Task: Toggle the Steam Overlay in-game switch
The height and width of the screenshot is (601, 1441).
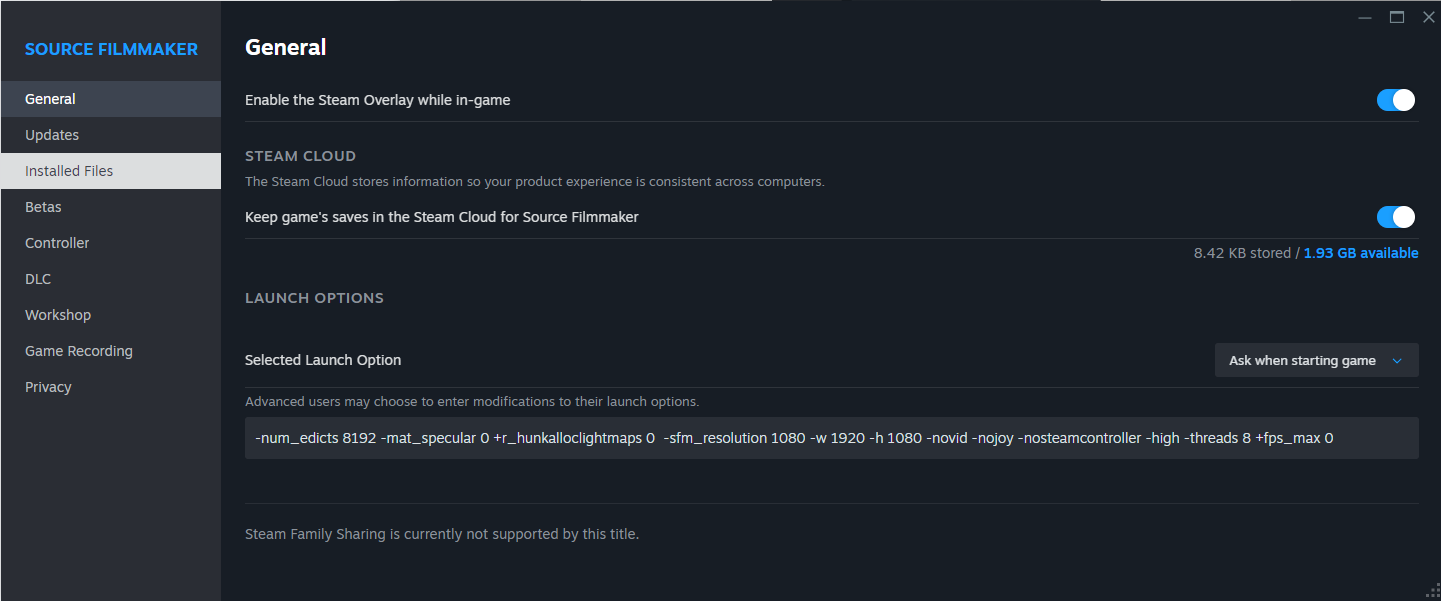Action: pos(1395,100)
